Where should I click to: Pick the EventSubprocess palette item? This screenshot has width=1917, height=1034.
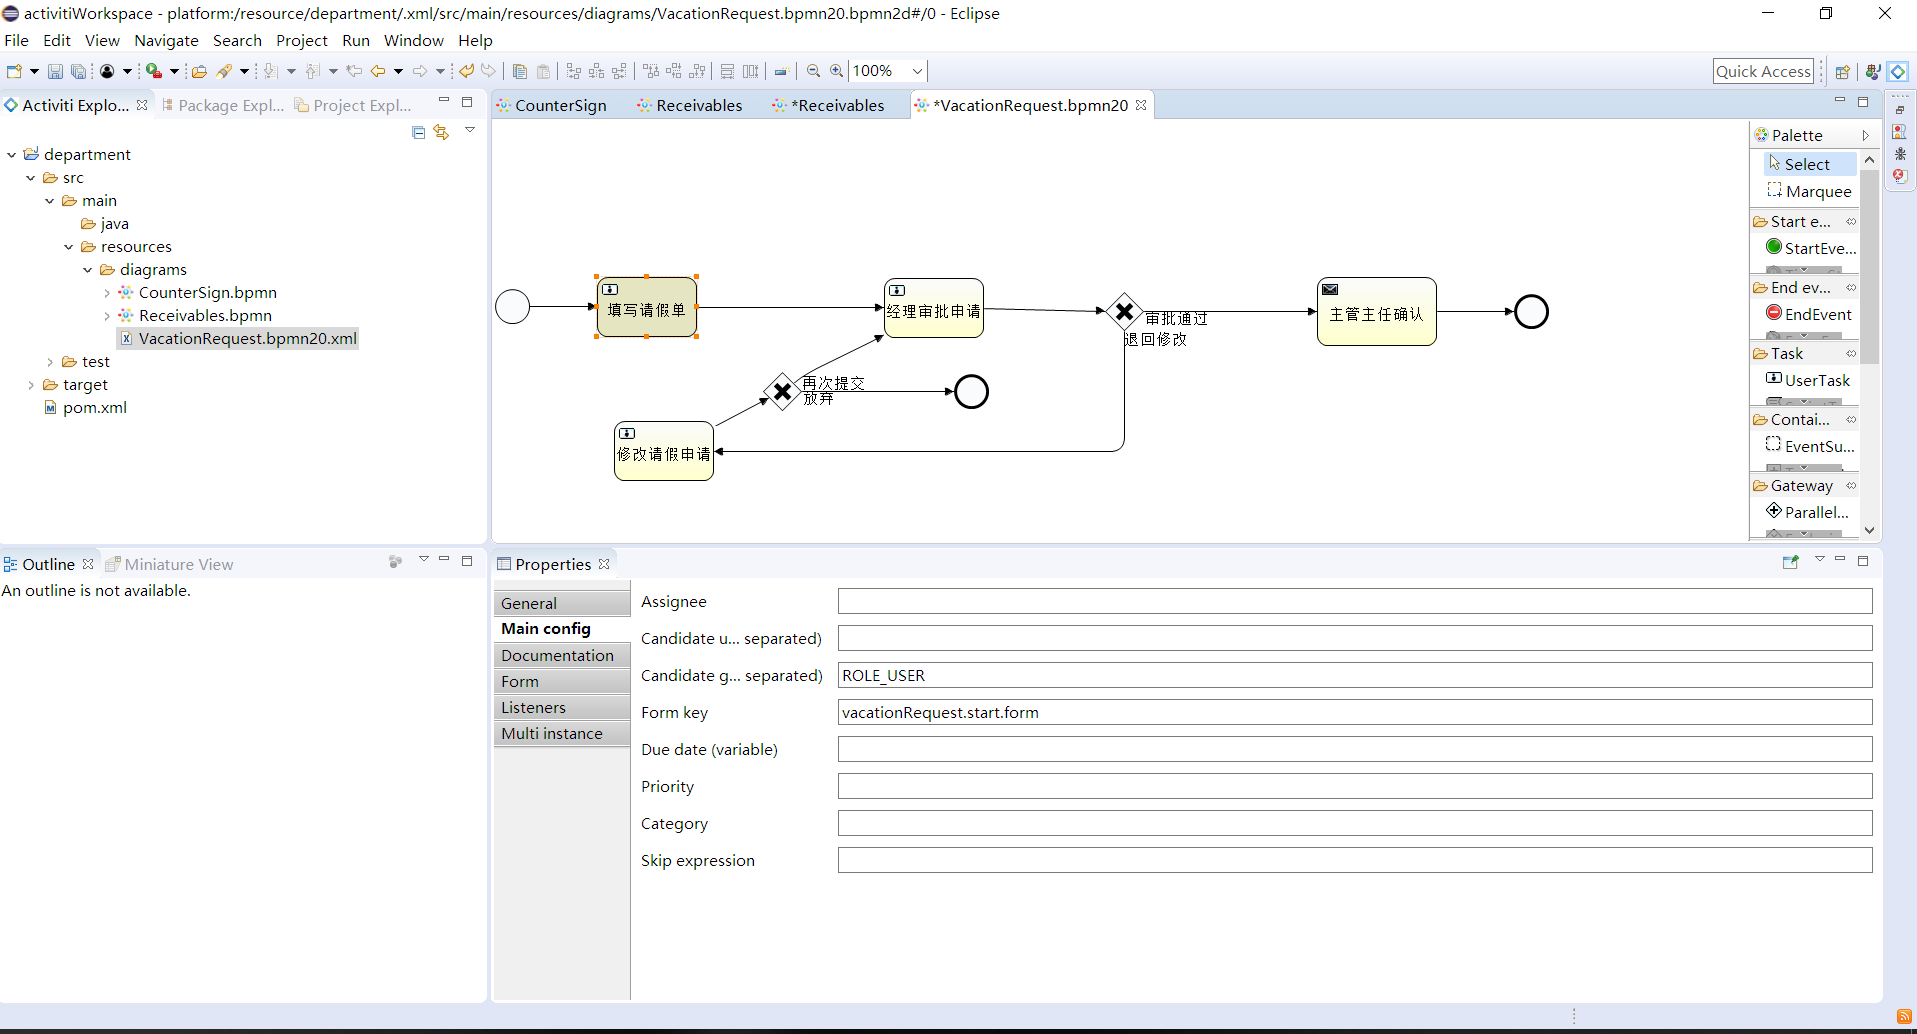click(x=1810, y=446)
